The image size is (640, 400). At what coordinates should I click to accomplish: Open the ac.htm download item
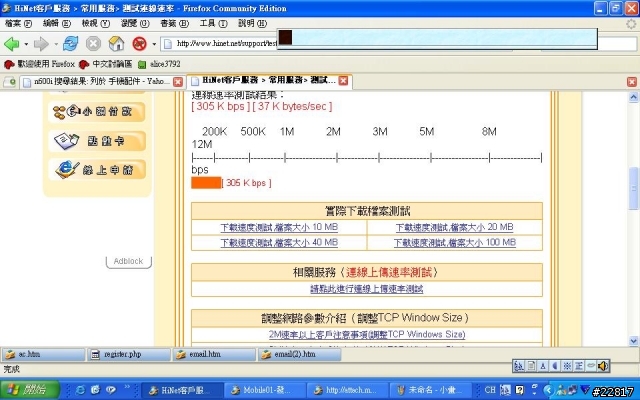[43, 354]
